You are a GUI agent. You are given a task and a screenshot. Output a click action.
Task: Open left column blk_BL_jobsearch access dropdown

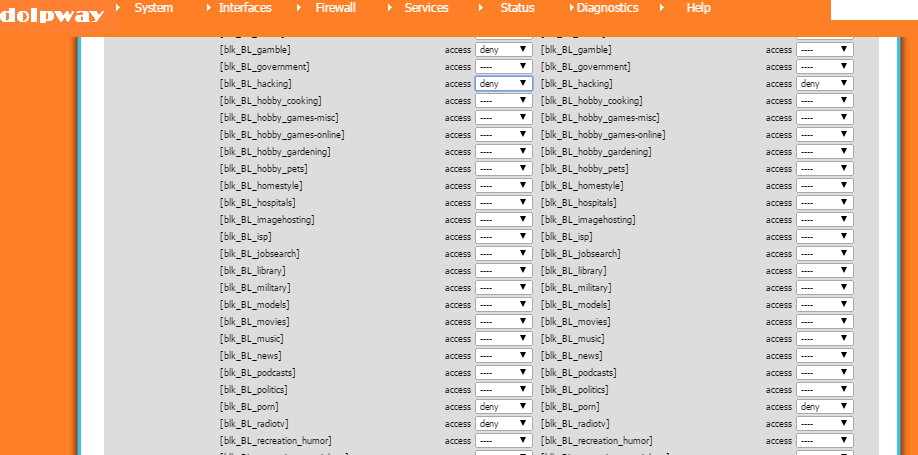pos(503,254)
